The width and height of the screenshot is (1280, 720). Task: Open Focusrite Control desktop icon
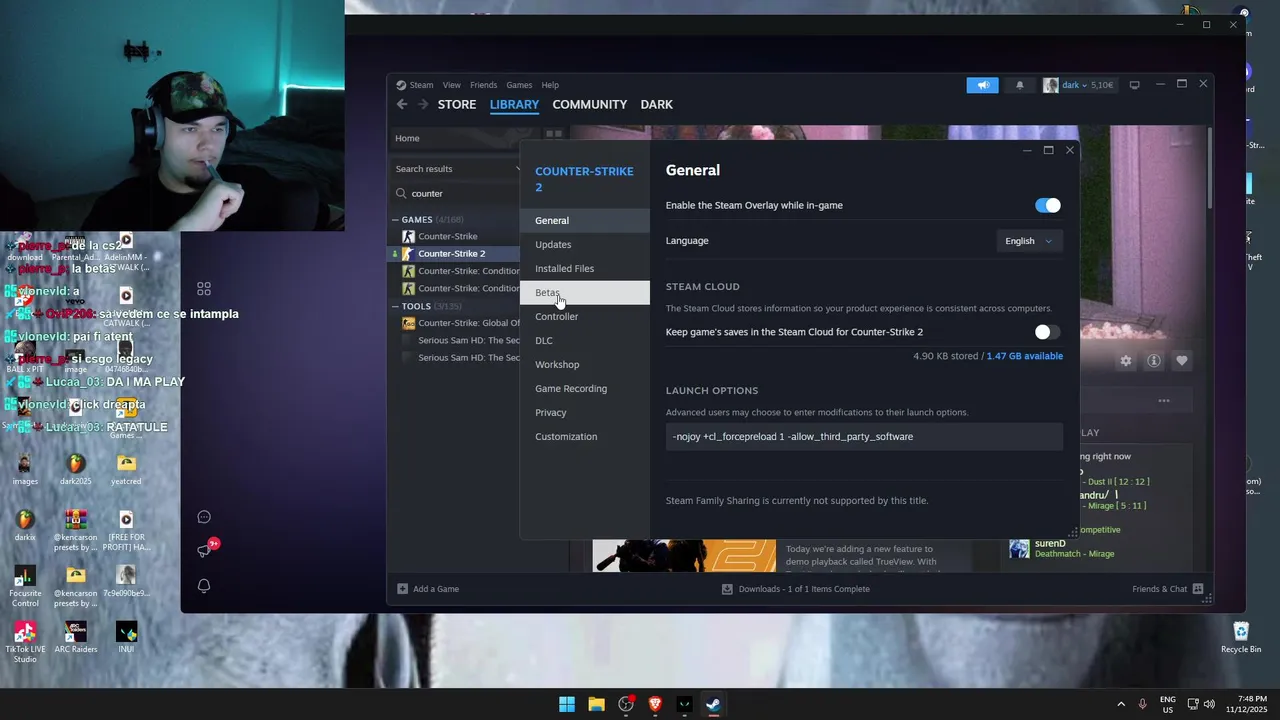coord(25,585)
